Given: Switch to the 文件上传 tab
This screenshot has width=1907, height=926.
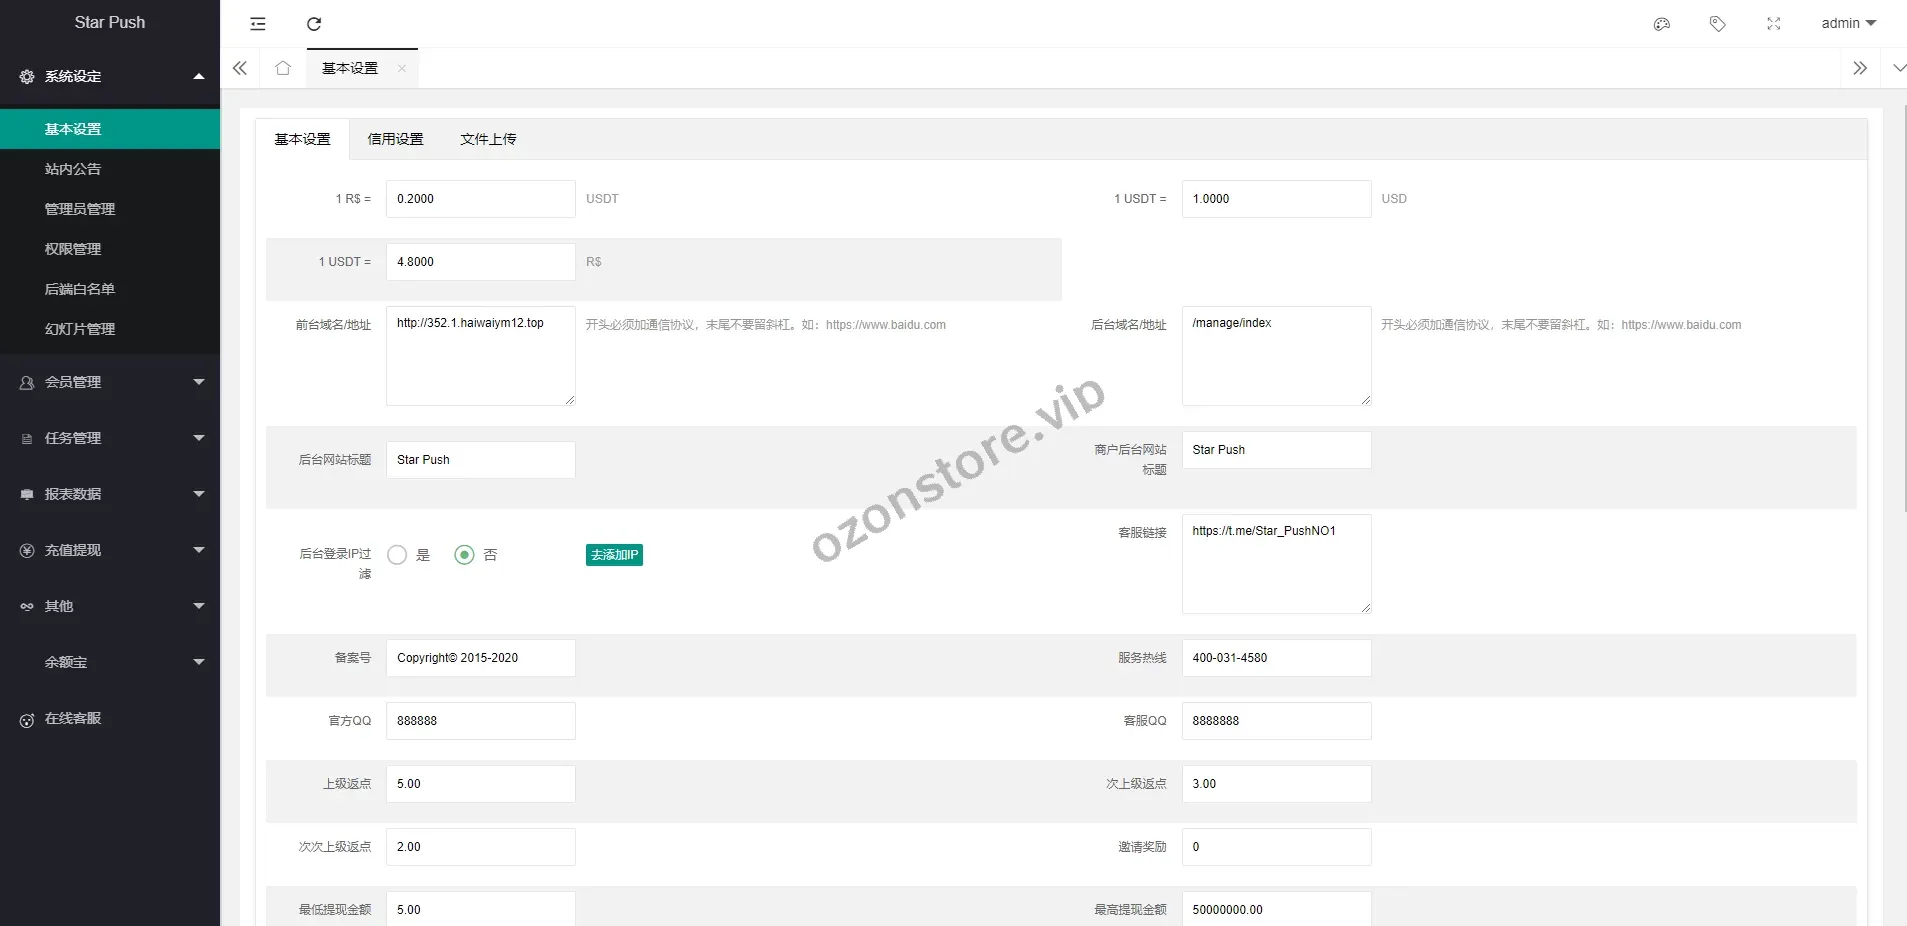Looking at the screenshot, I should click(488, 139).
